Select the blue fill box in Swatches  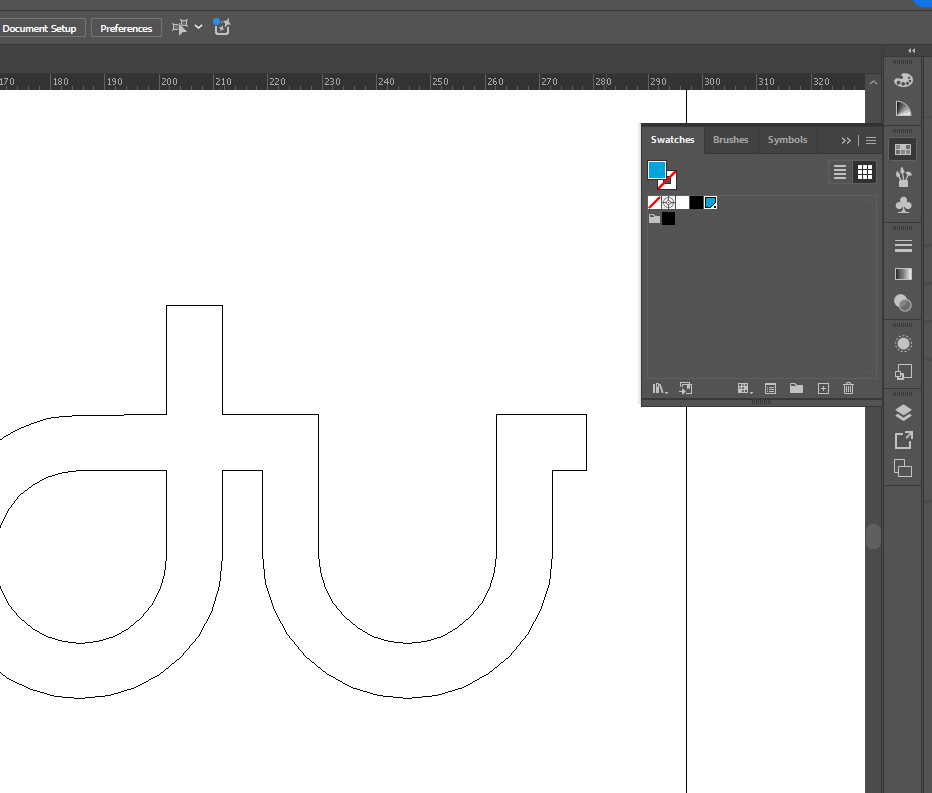[657, 170]
